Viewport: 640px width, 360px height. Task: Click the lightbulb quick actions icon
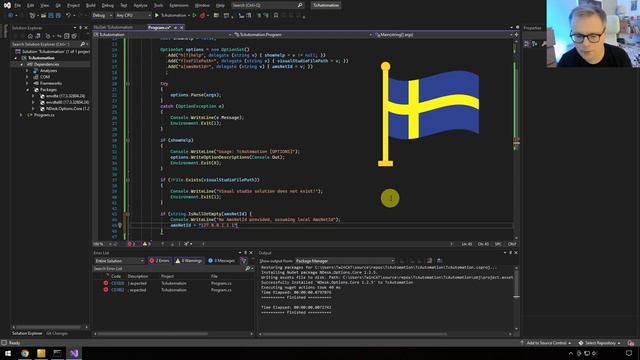click(120, 225)
